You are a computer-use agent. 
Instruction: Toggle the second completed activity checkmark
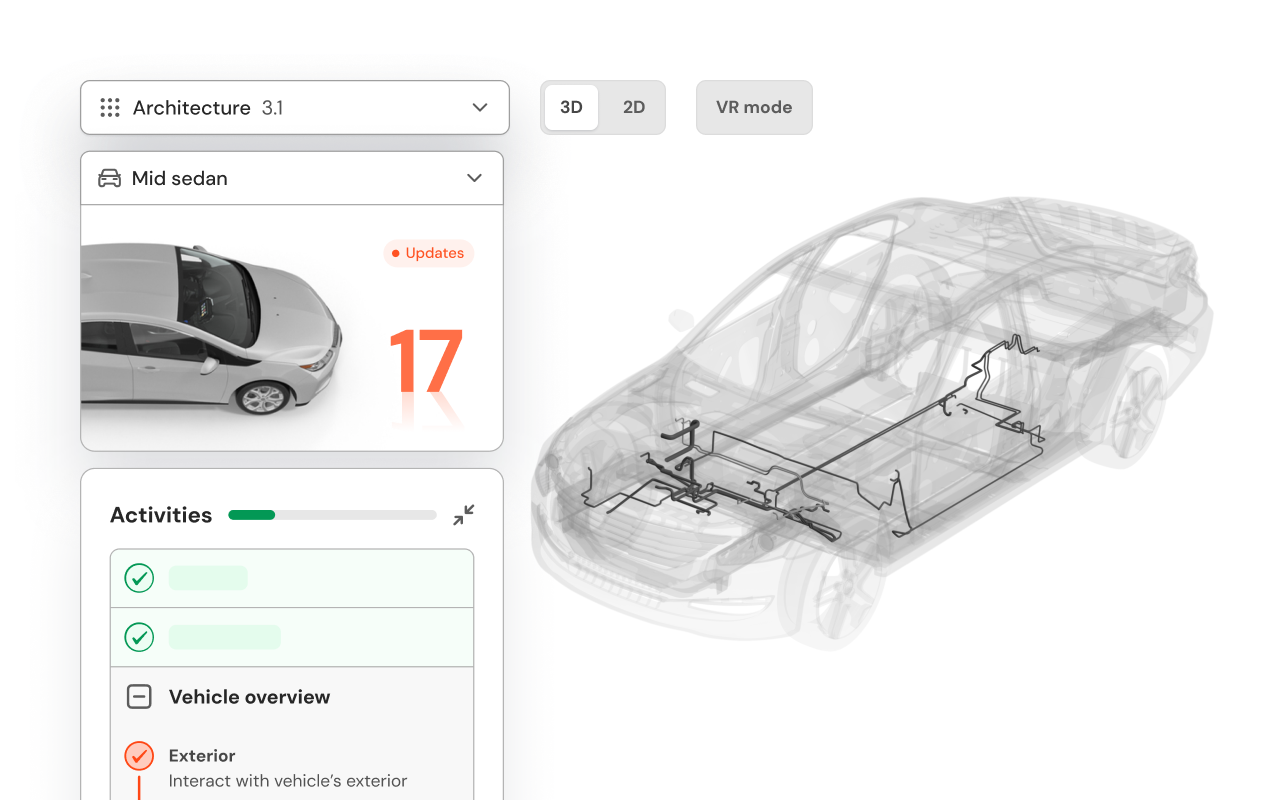click(139, 637)
